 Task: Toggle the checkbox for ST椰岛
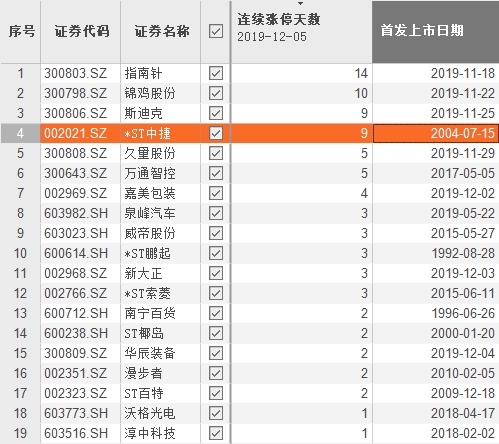pyautogui.click(x=216, y=333)
